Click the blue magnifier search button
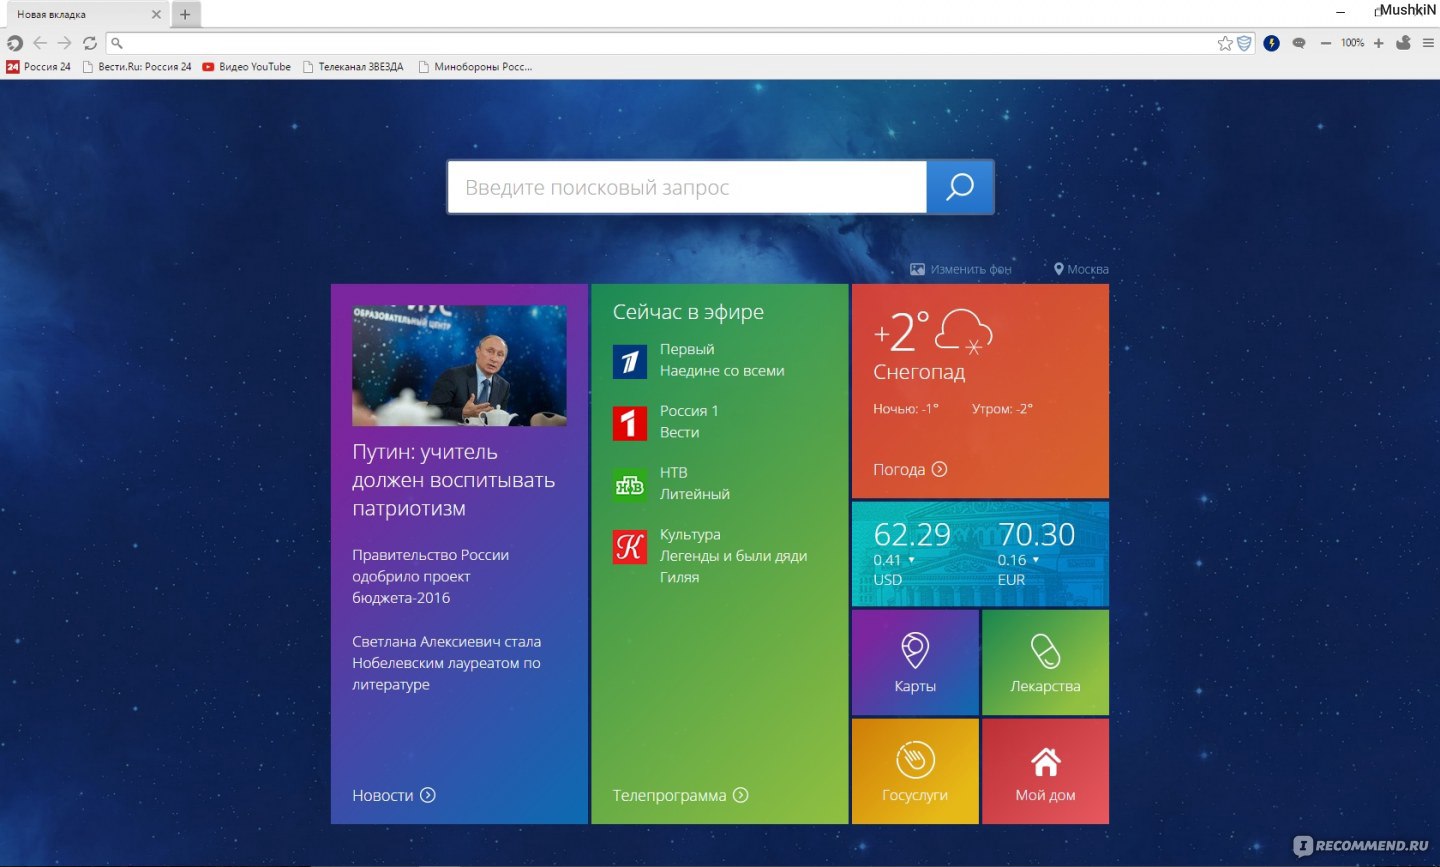This screenshot has width=1440, height=867. pyautogui.click(x=960, y=187)
